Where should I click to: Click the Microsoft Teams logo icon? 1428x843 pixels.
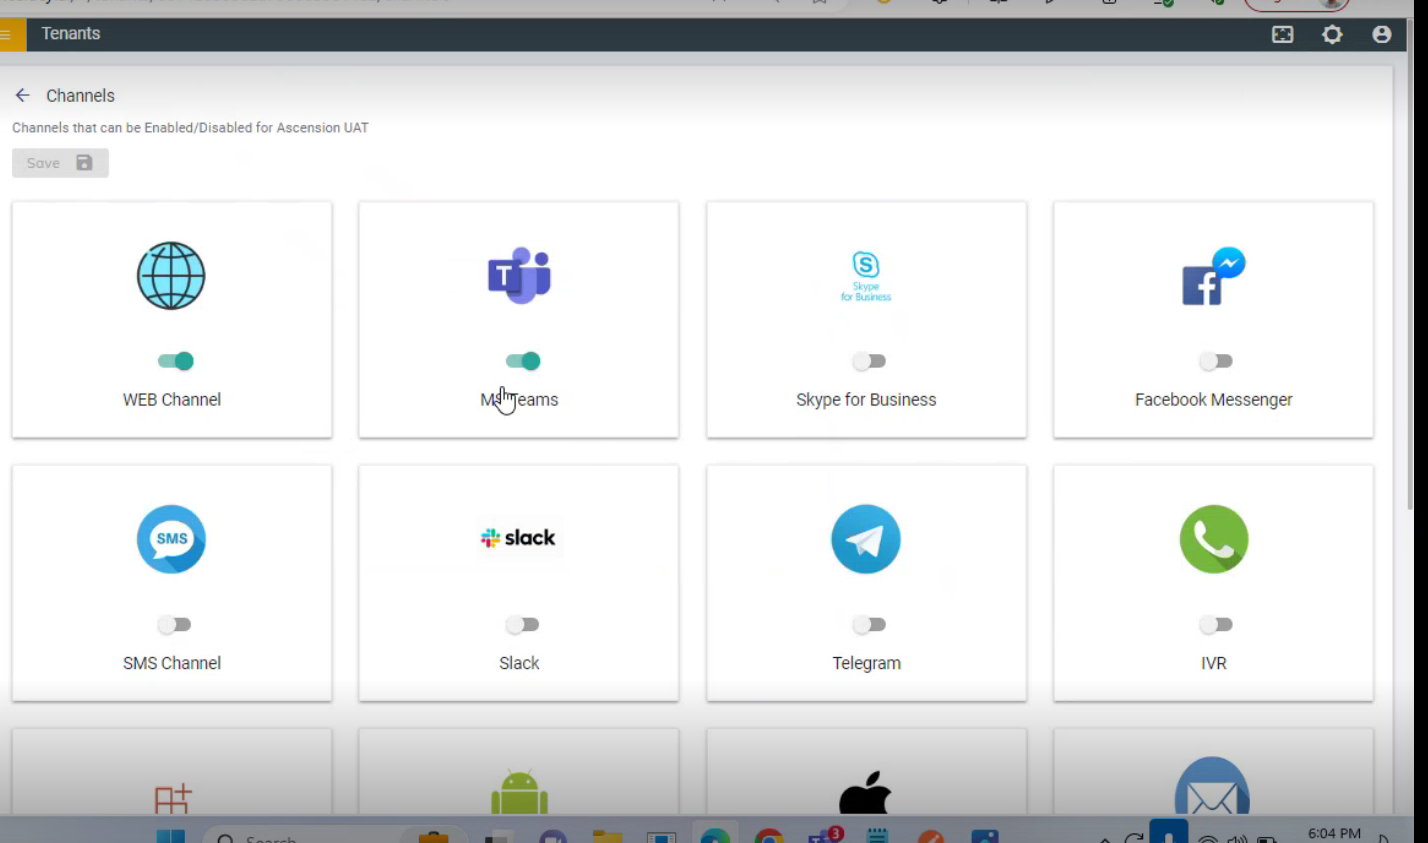pos(519,275)
